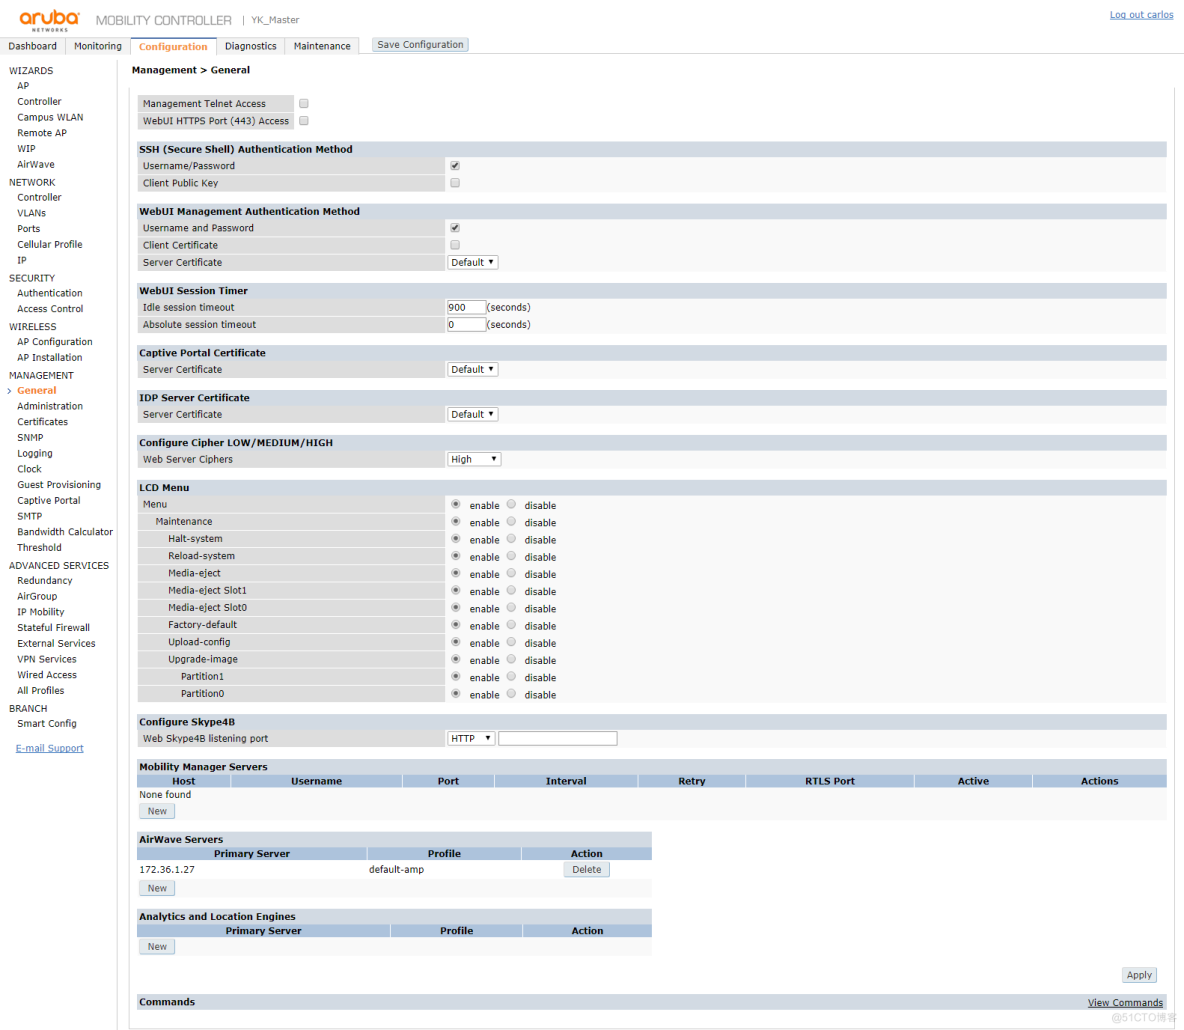Add New Analytics and Location Engine
Screen dimensions: 1184x1030
(x=157, y=946)
